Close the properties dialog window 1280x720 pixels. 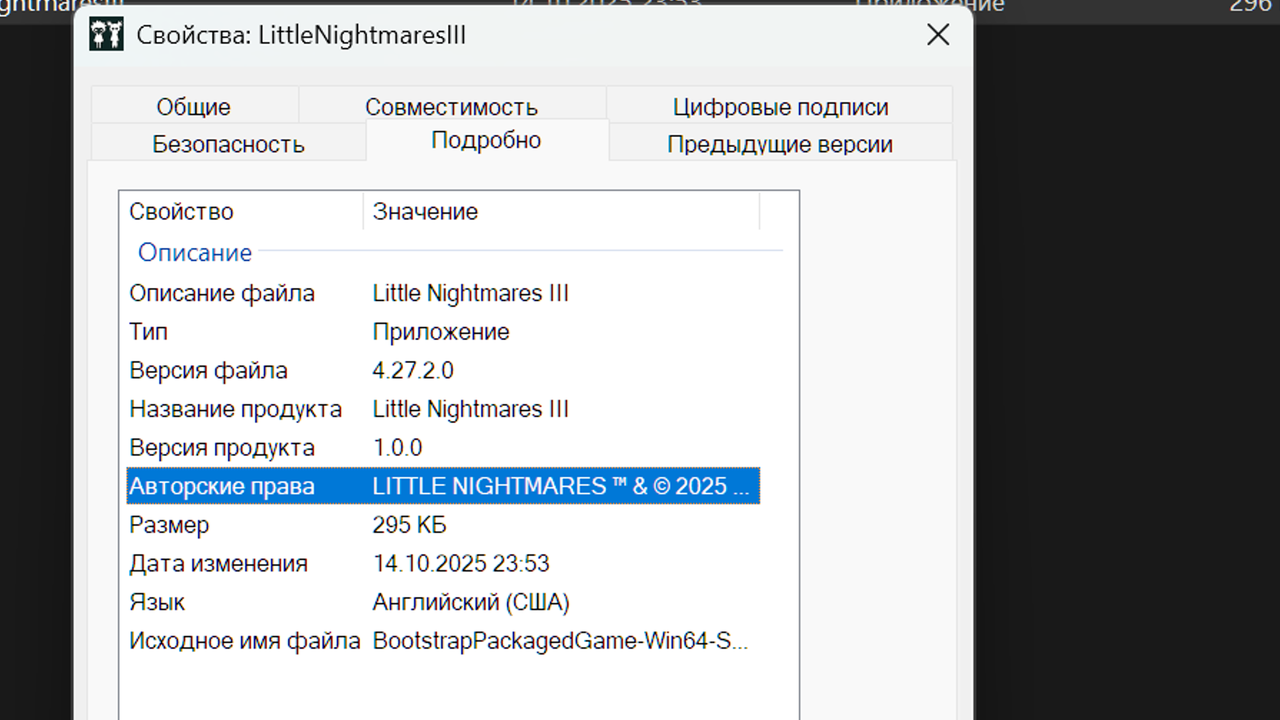click(x=938, y=35)
